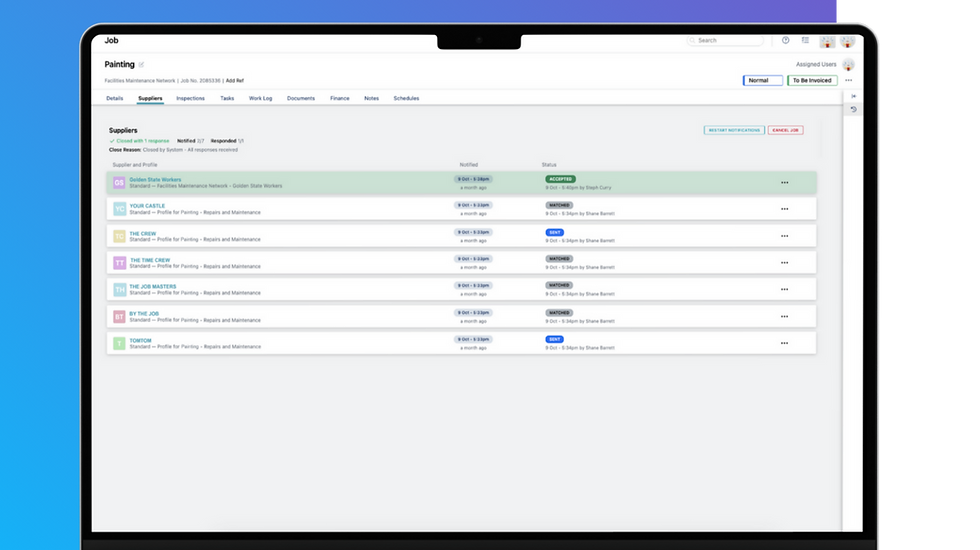
Task: Open row options for By The Job
Action: 784,317
